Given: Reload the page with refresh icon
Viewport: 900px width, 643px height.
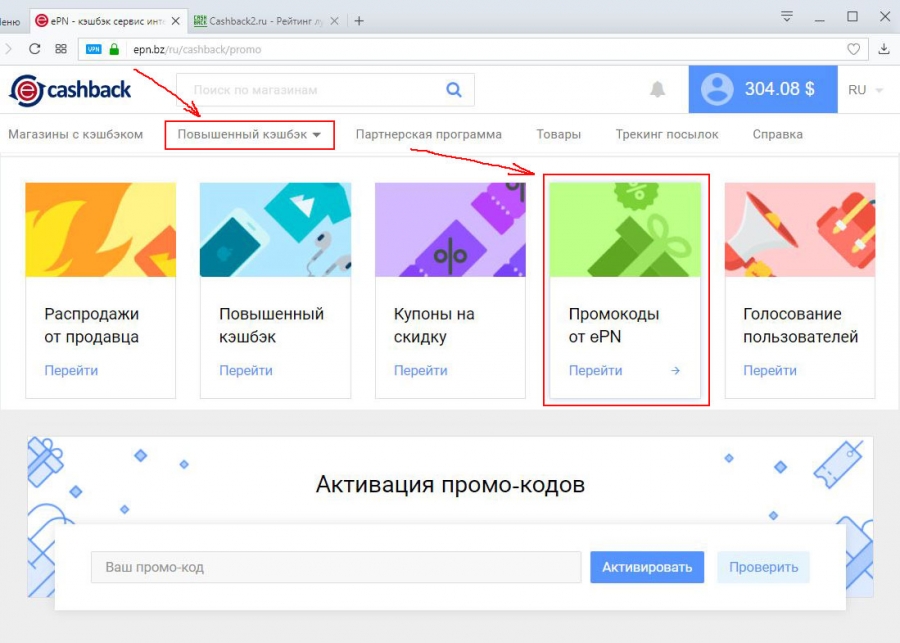Looking at the screenshot, I should click(34, 49).
